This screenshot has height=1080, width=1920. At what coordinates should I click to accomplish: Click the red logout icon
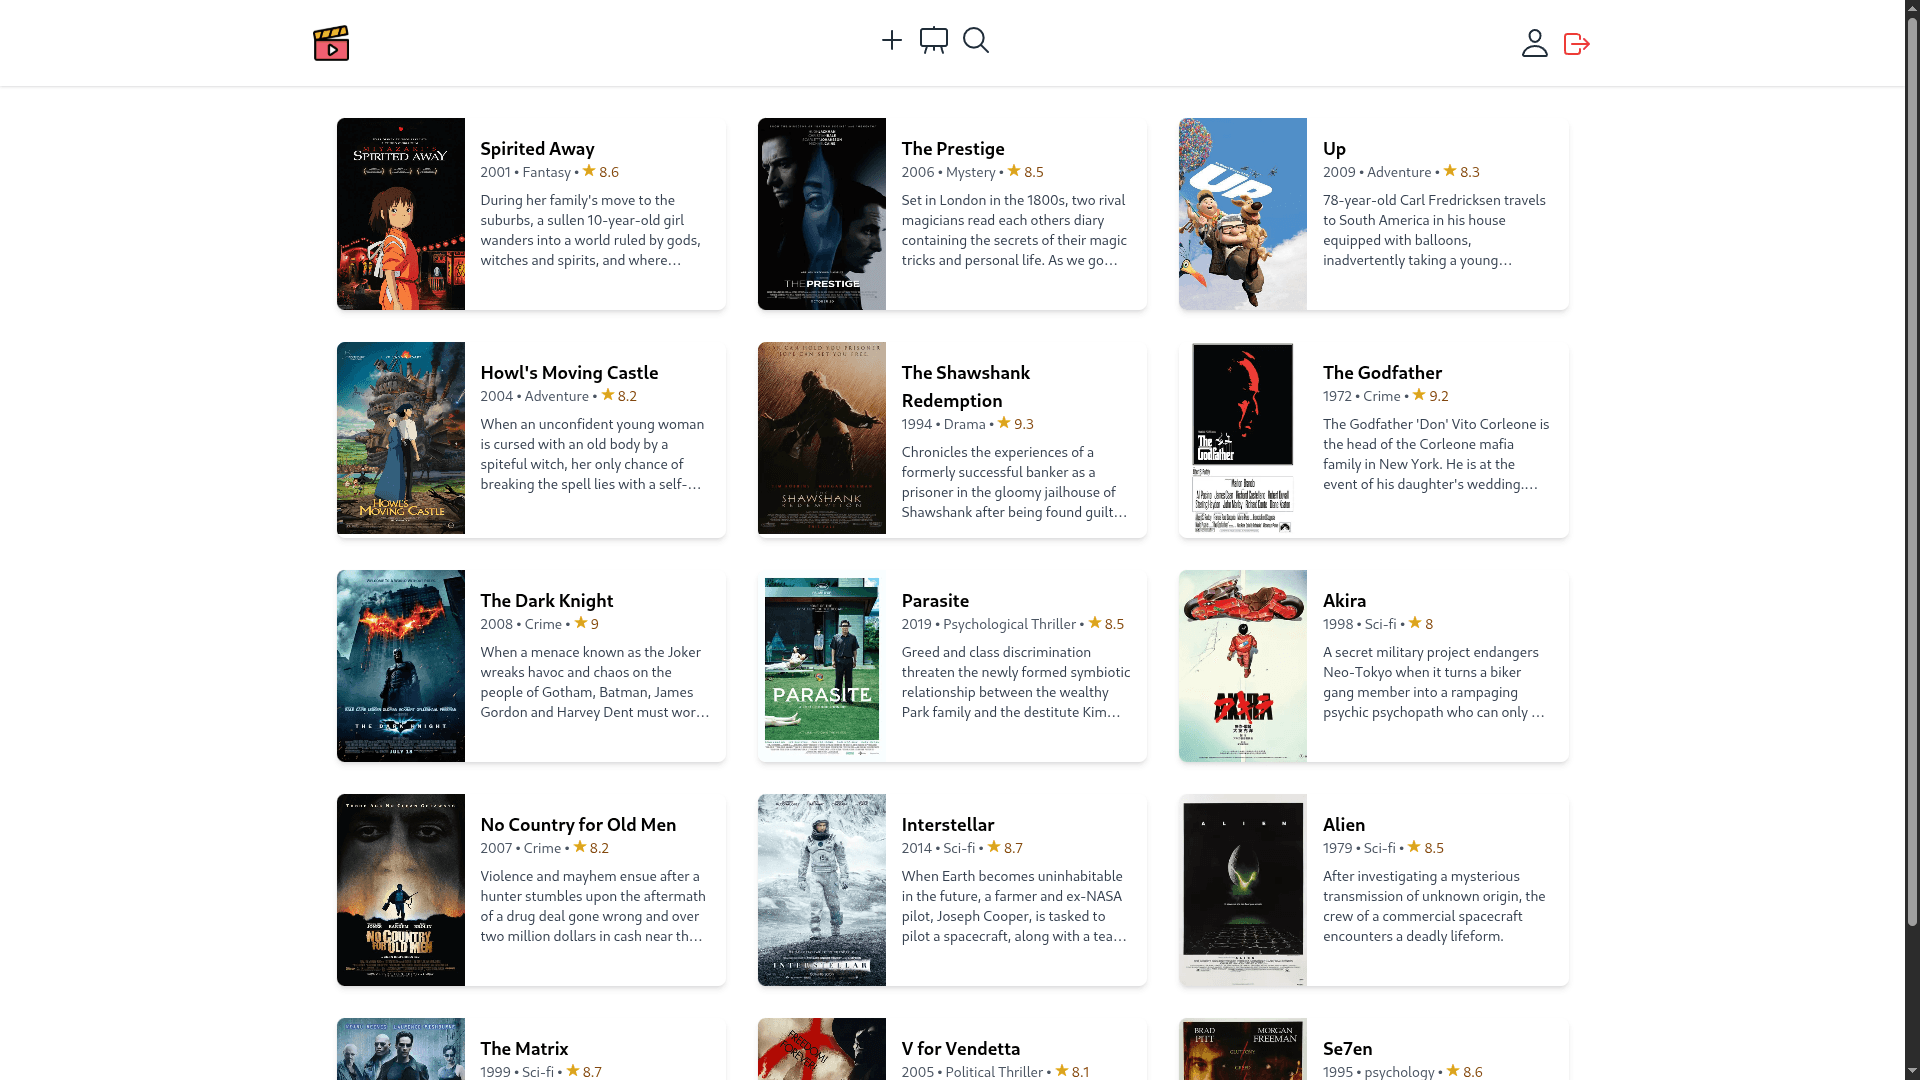(x=1577, y=44)
